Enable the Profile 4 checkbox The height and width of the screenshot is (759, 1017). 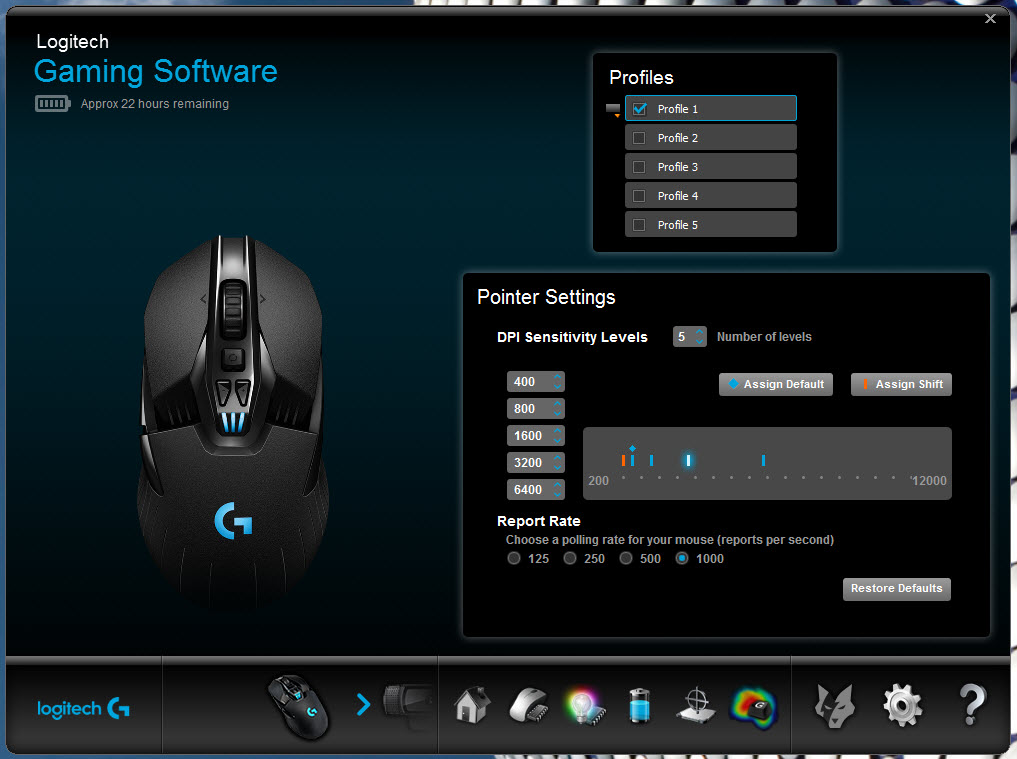(x=639, y=196)
